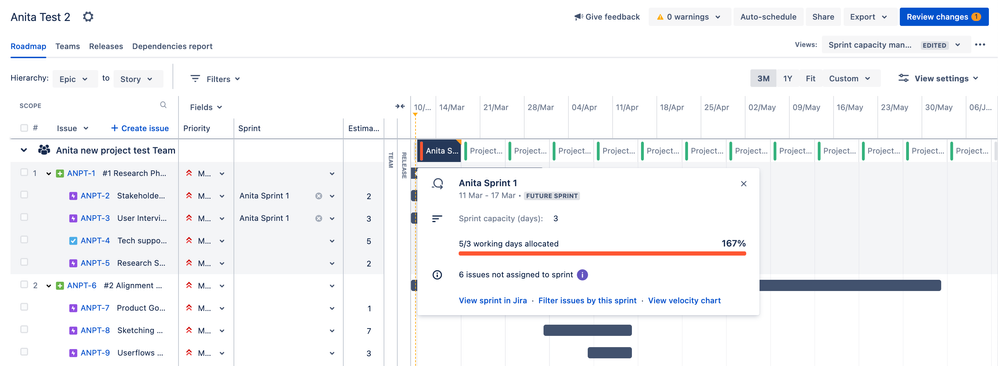Open the Epic hierarchy dropdown

coord(75,79)
